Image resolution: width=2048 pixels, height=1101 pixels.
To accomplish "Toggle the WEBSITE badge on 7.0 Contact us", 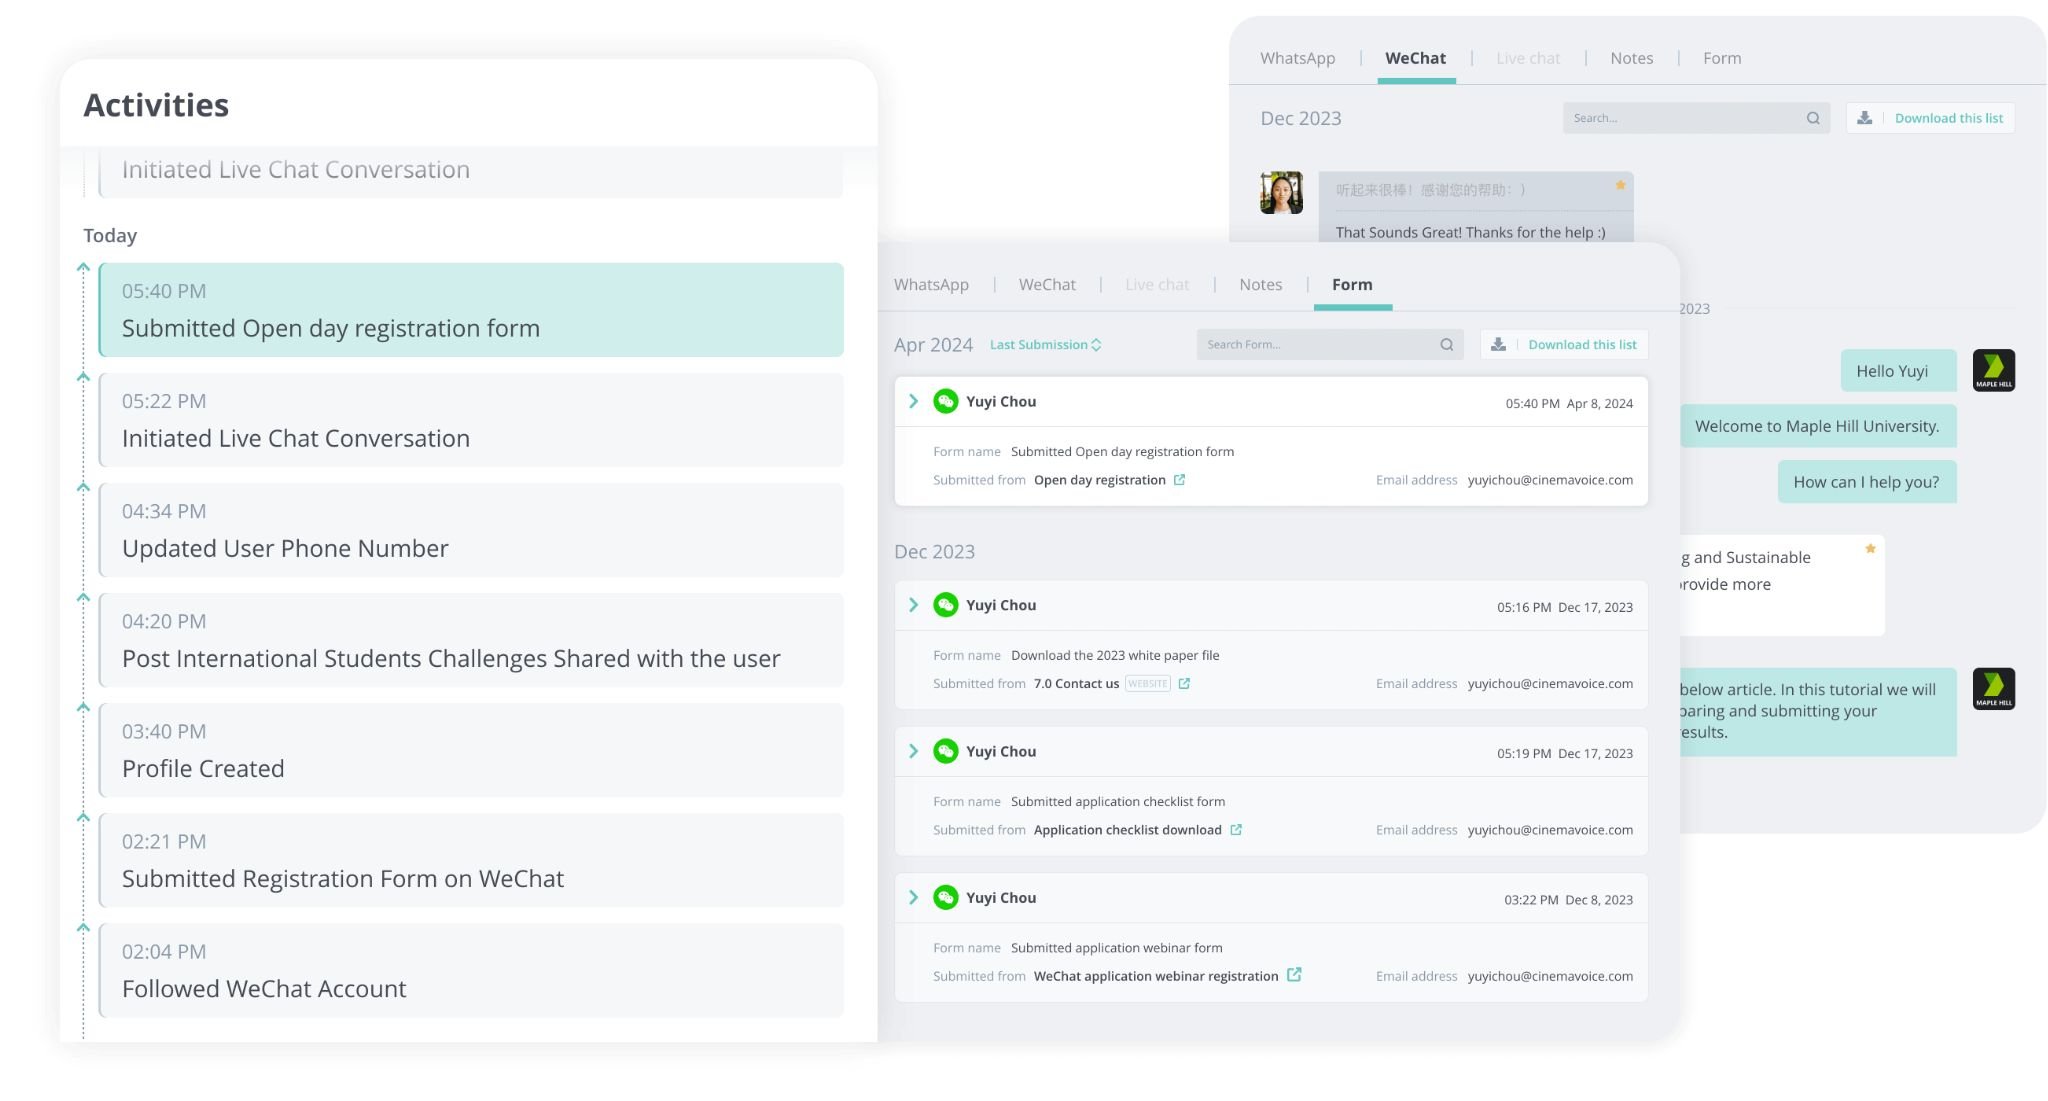I will tap(1147, 683).
